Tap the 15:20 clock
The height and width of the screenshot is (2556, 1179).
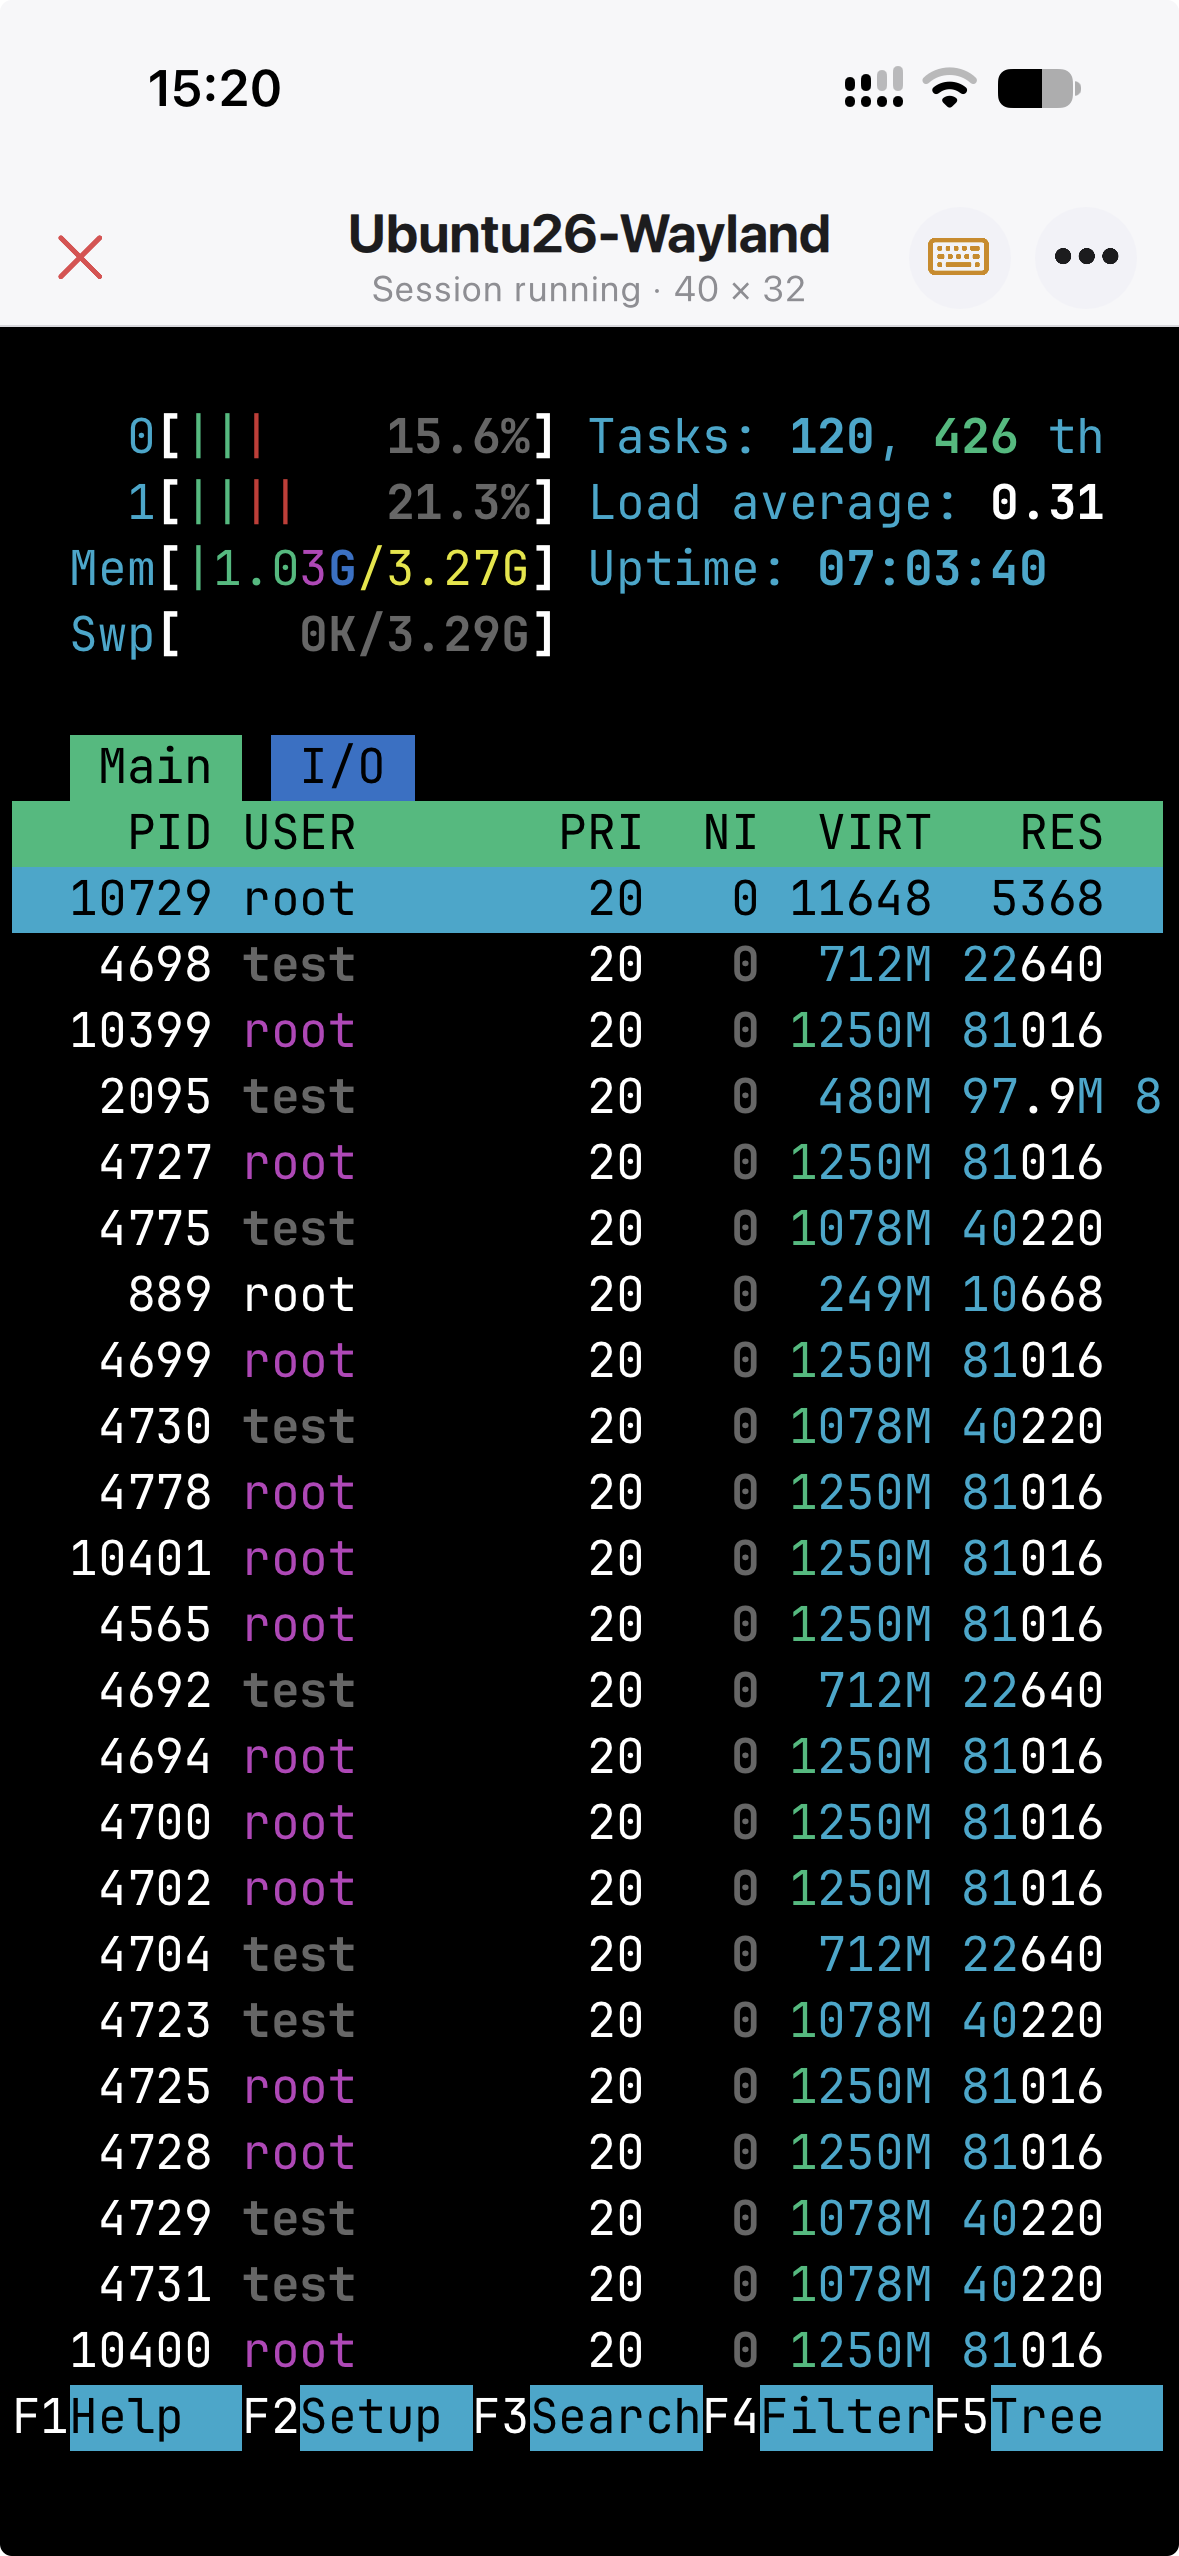pos(214,88)
